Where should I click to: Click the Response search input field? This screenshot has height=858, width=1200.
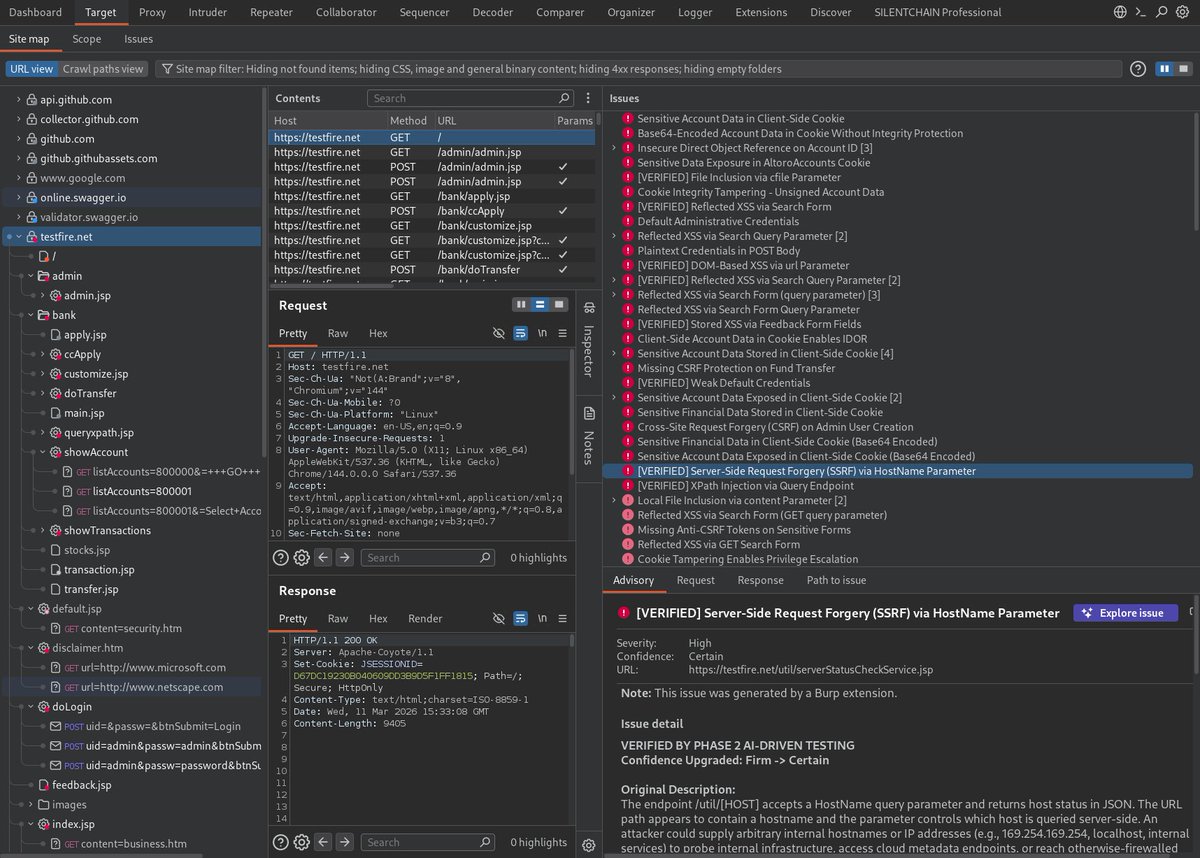pos(427,843)
